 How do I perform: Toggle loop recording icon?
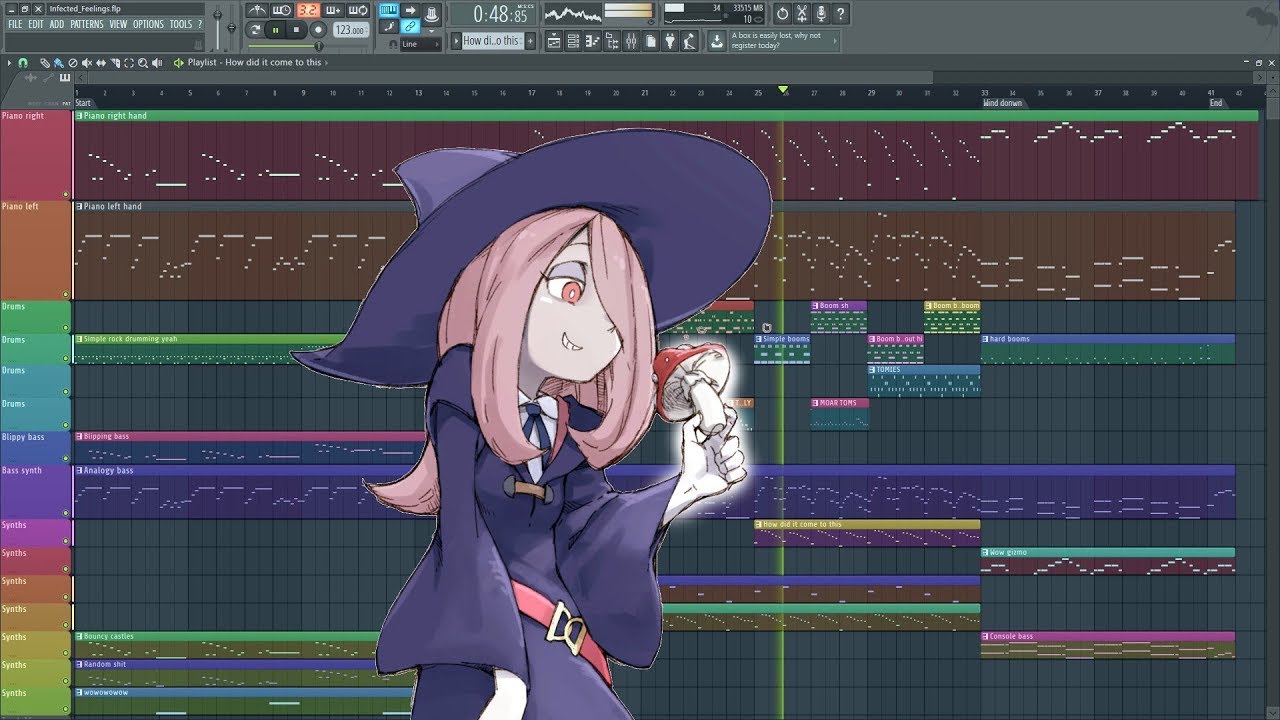[x=357, y=10]
